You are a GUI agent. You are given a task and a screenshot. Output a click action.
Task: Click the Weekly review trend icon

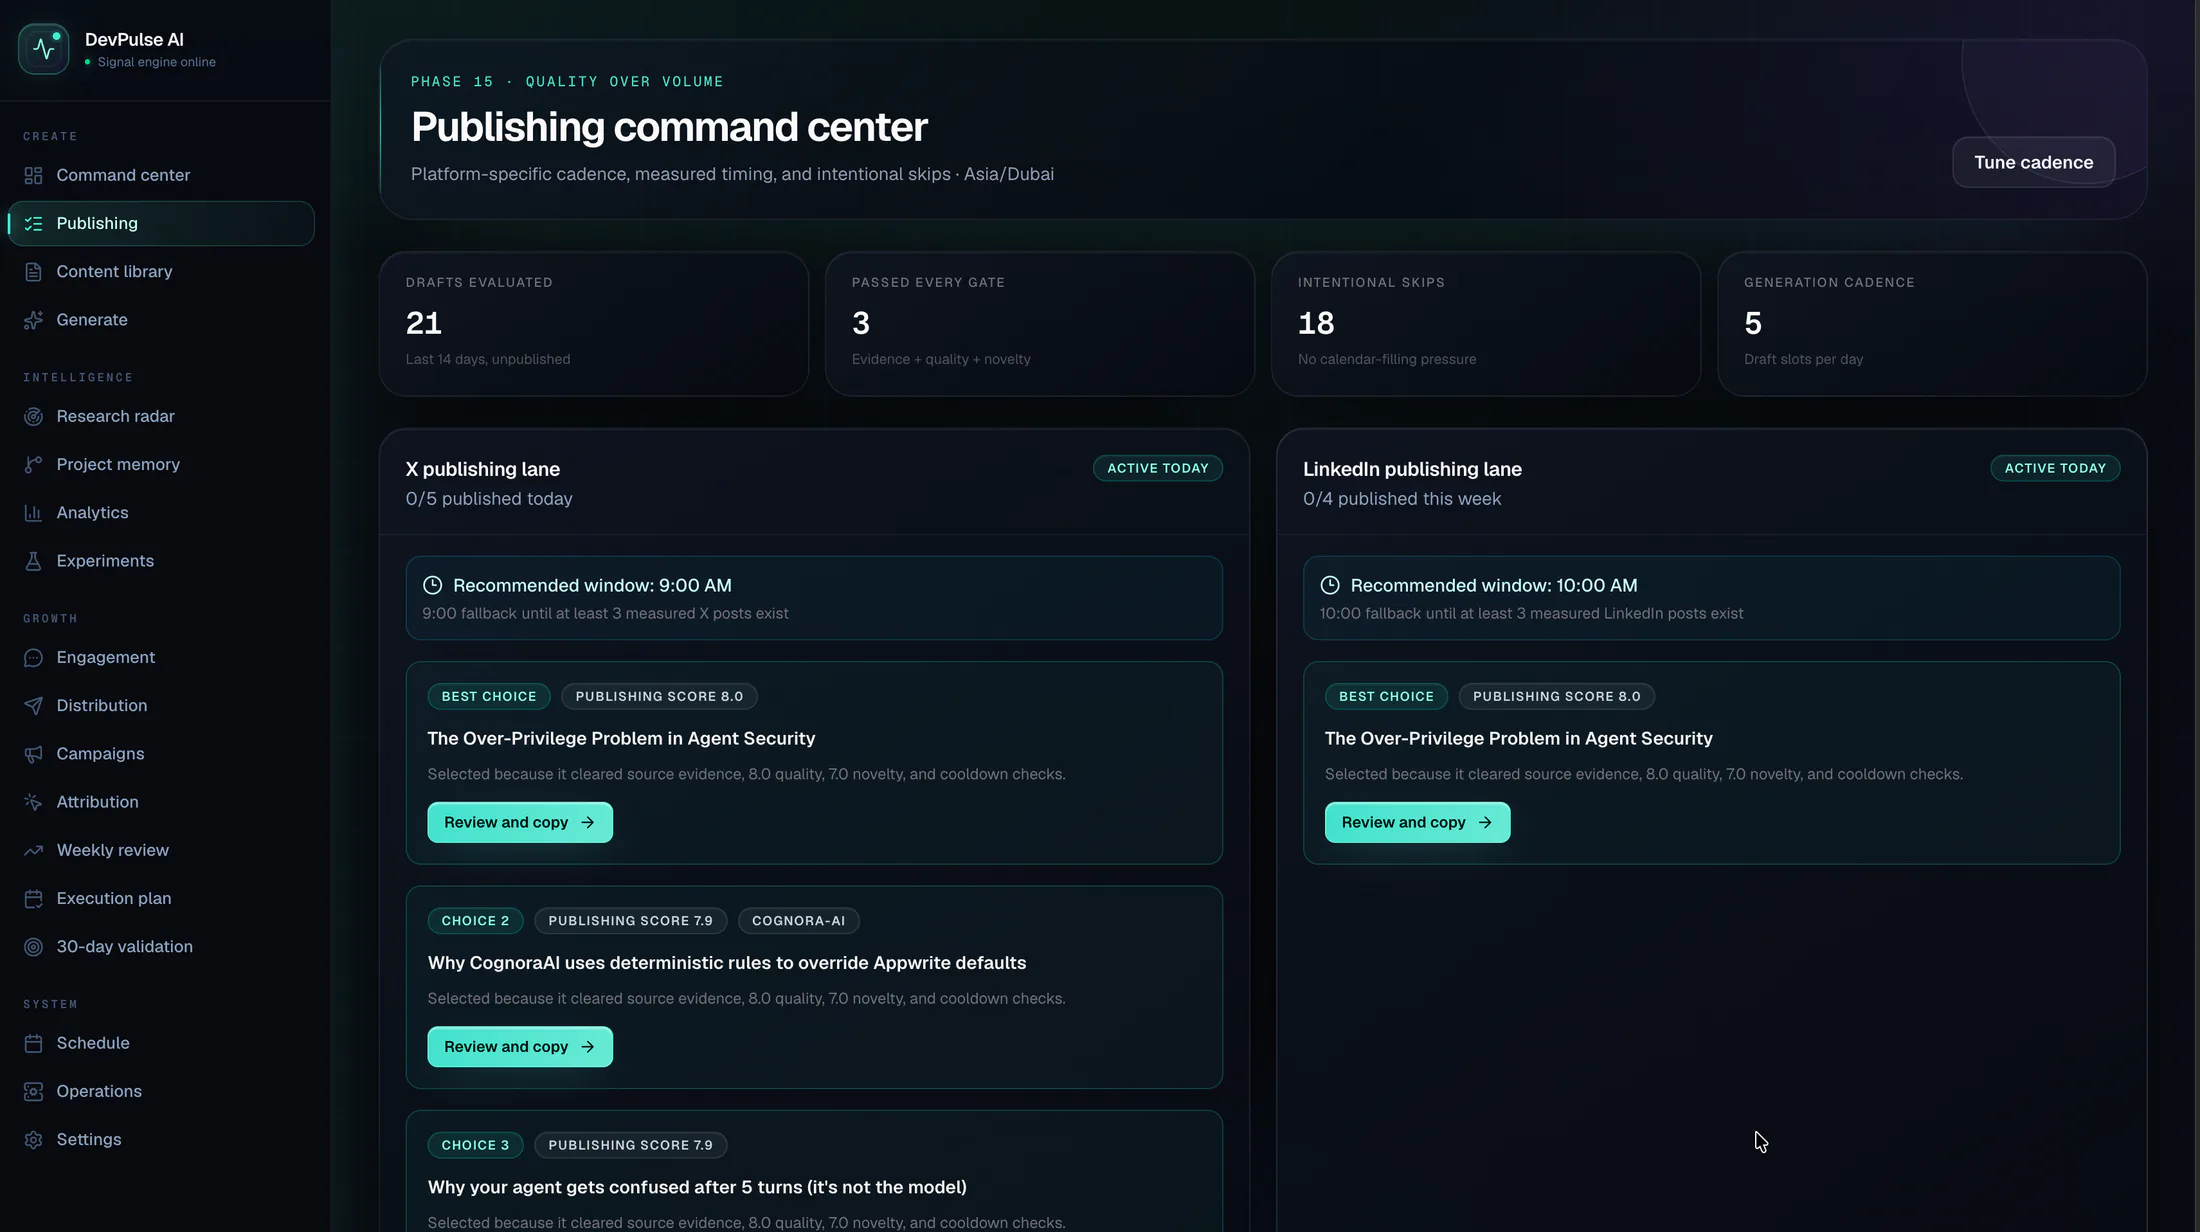tap(33, 850)
